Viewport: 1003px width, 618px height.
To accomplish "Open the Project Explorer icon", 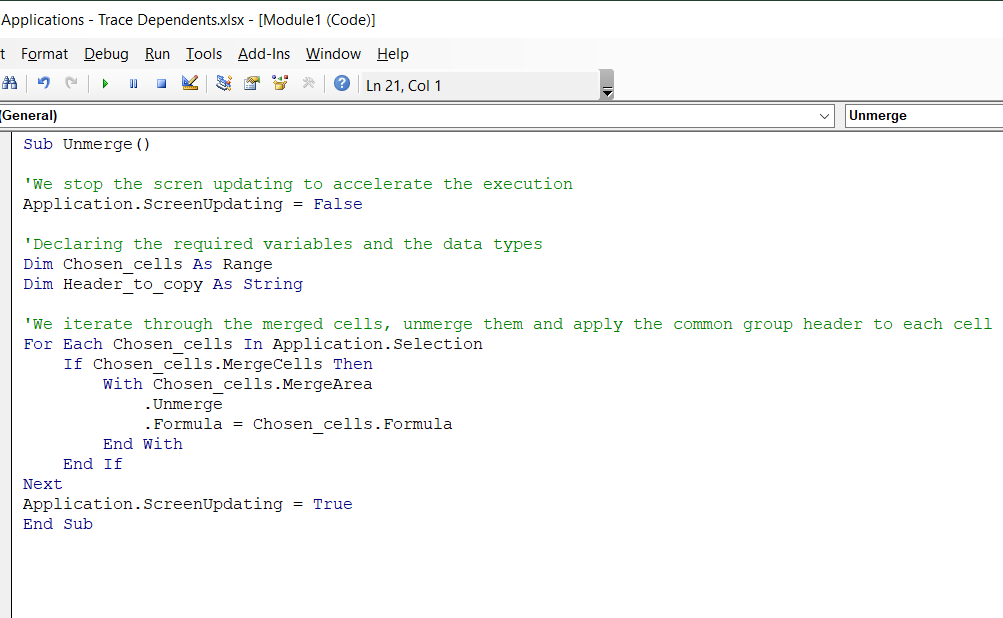I will pos(224,85).
